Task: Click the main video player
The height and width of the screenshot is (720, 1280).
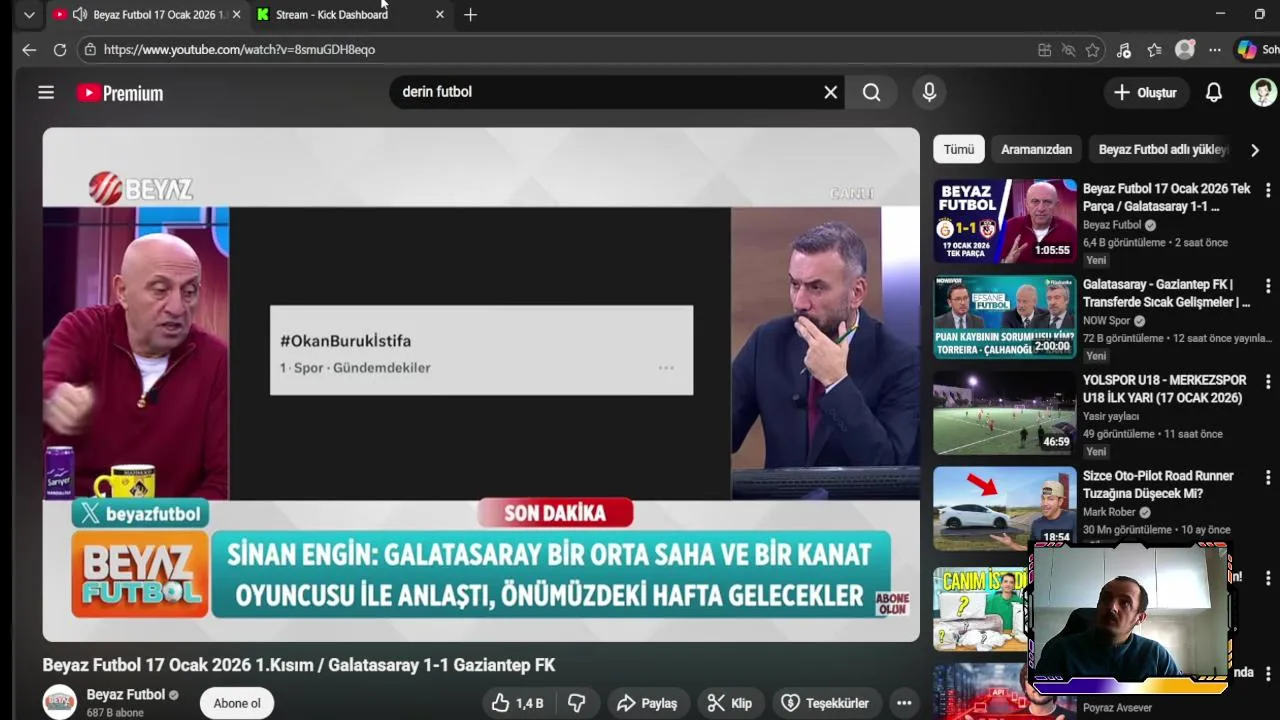Action: (x=481, y=384)
